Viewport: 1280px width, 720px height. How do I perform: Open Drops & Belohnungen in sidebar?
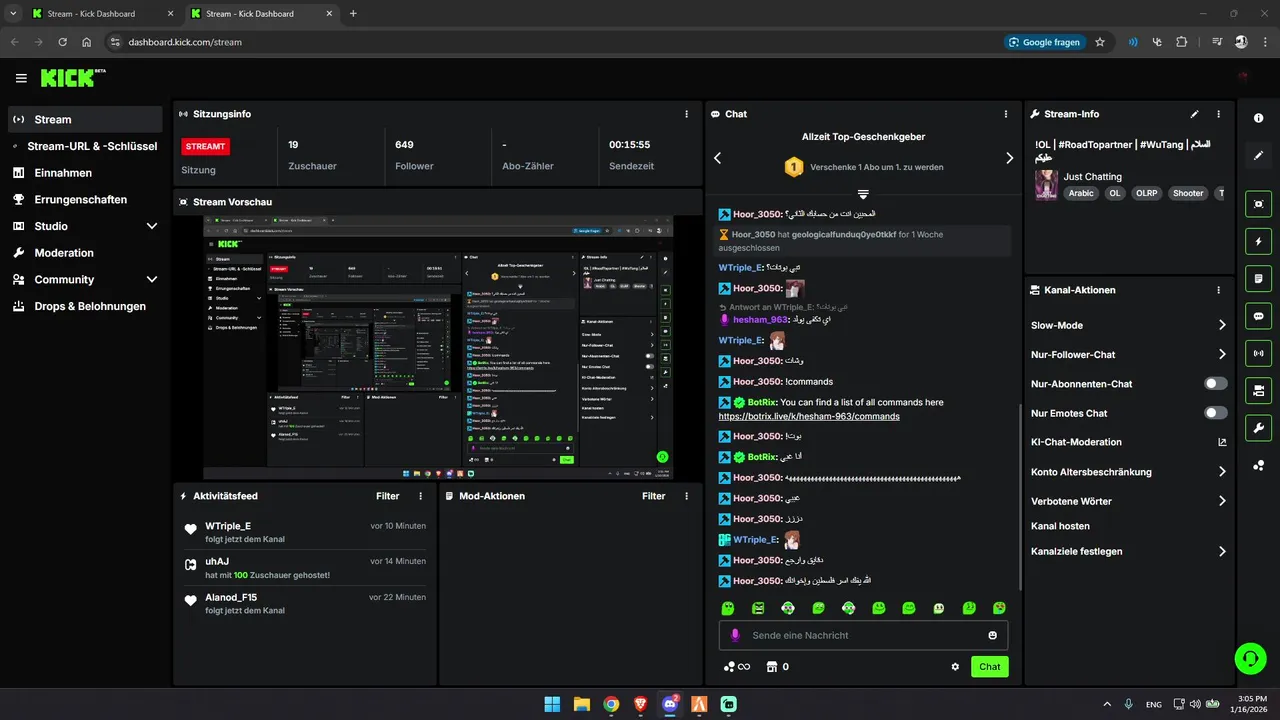[x=85, y=306]
